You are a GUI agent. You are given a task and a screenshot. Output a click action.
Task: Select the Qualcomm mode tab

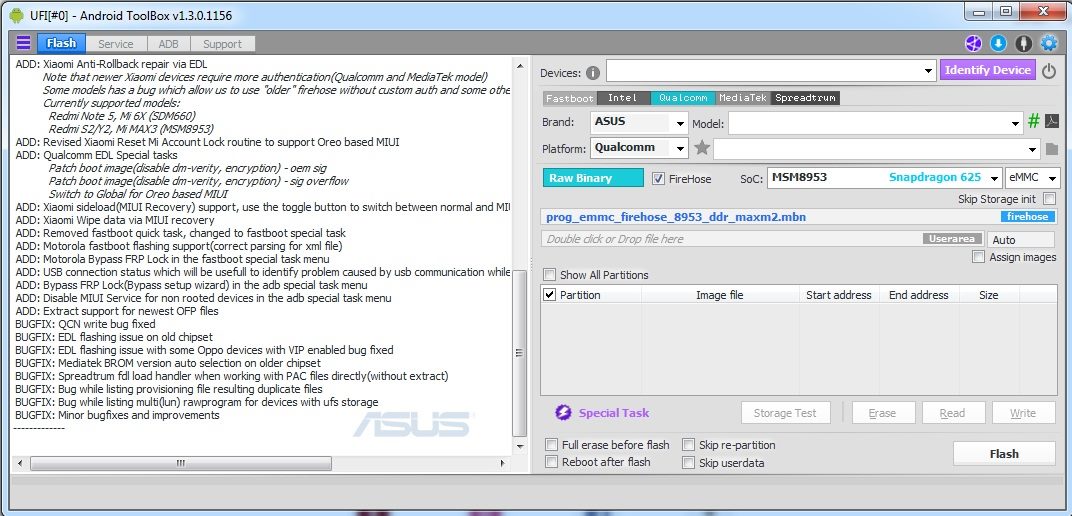683,98
